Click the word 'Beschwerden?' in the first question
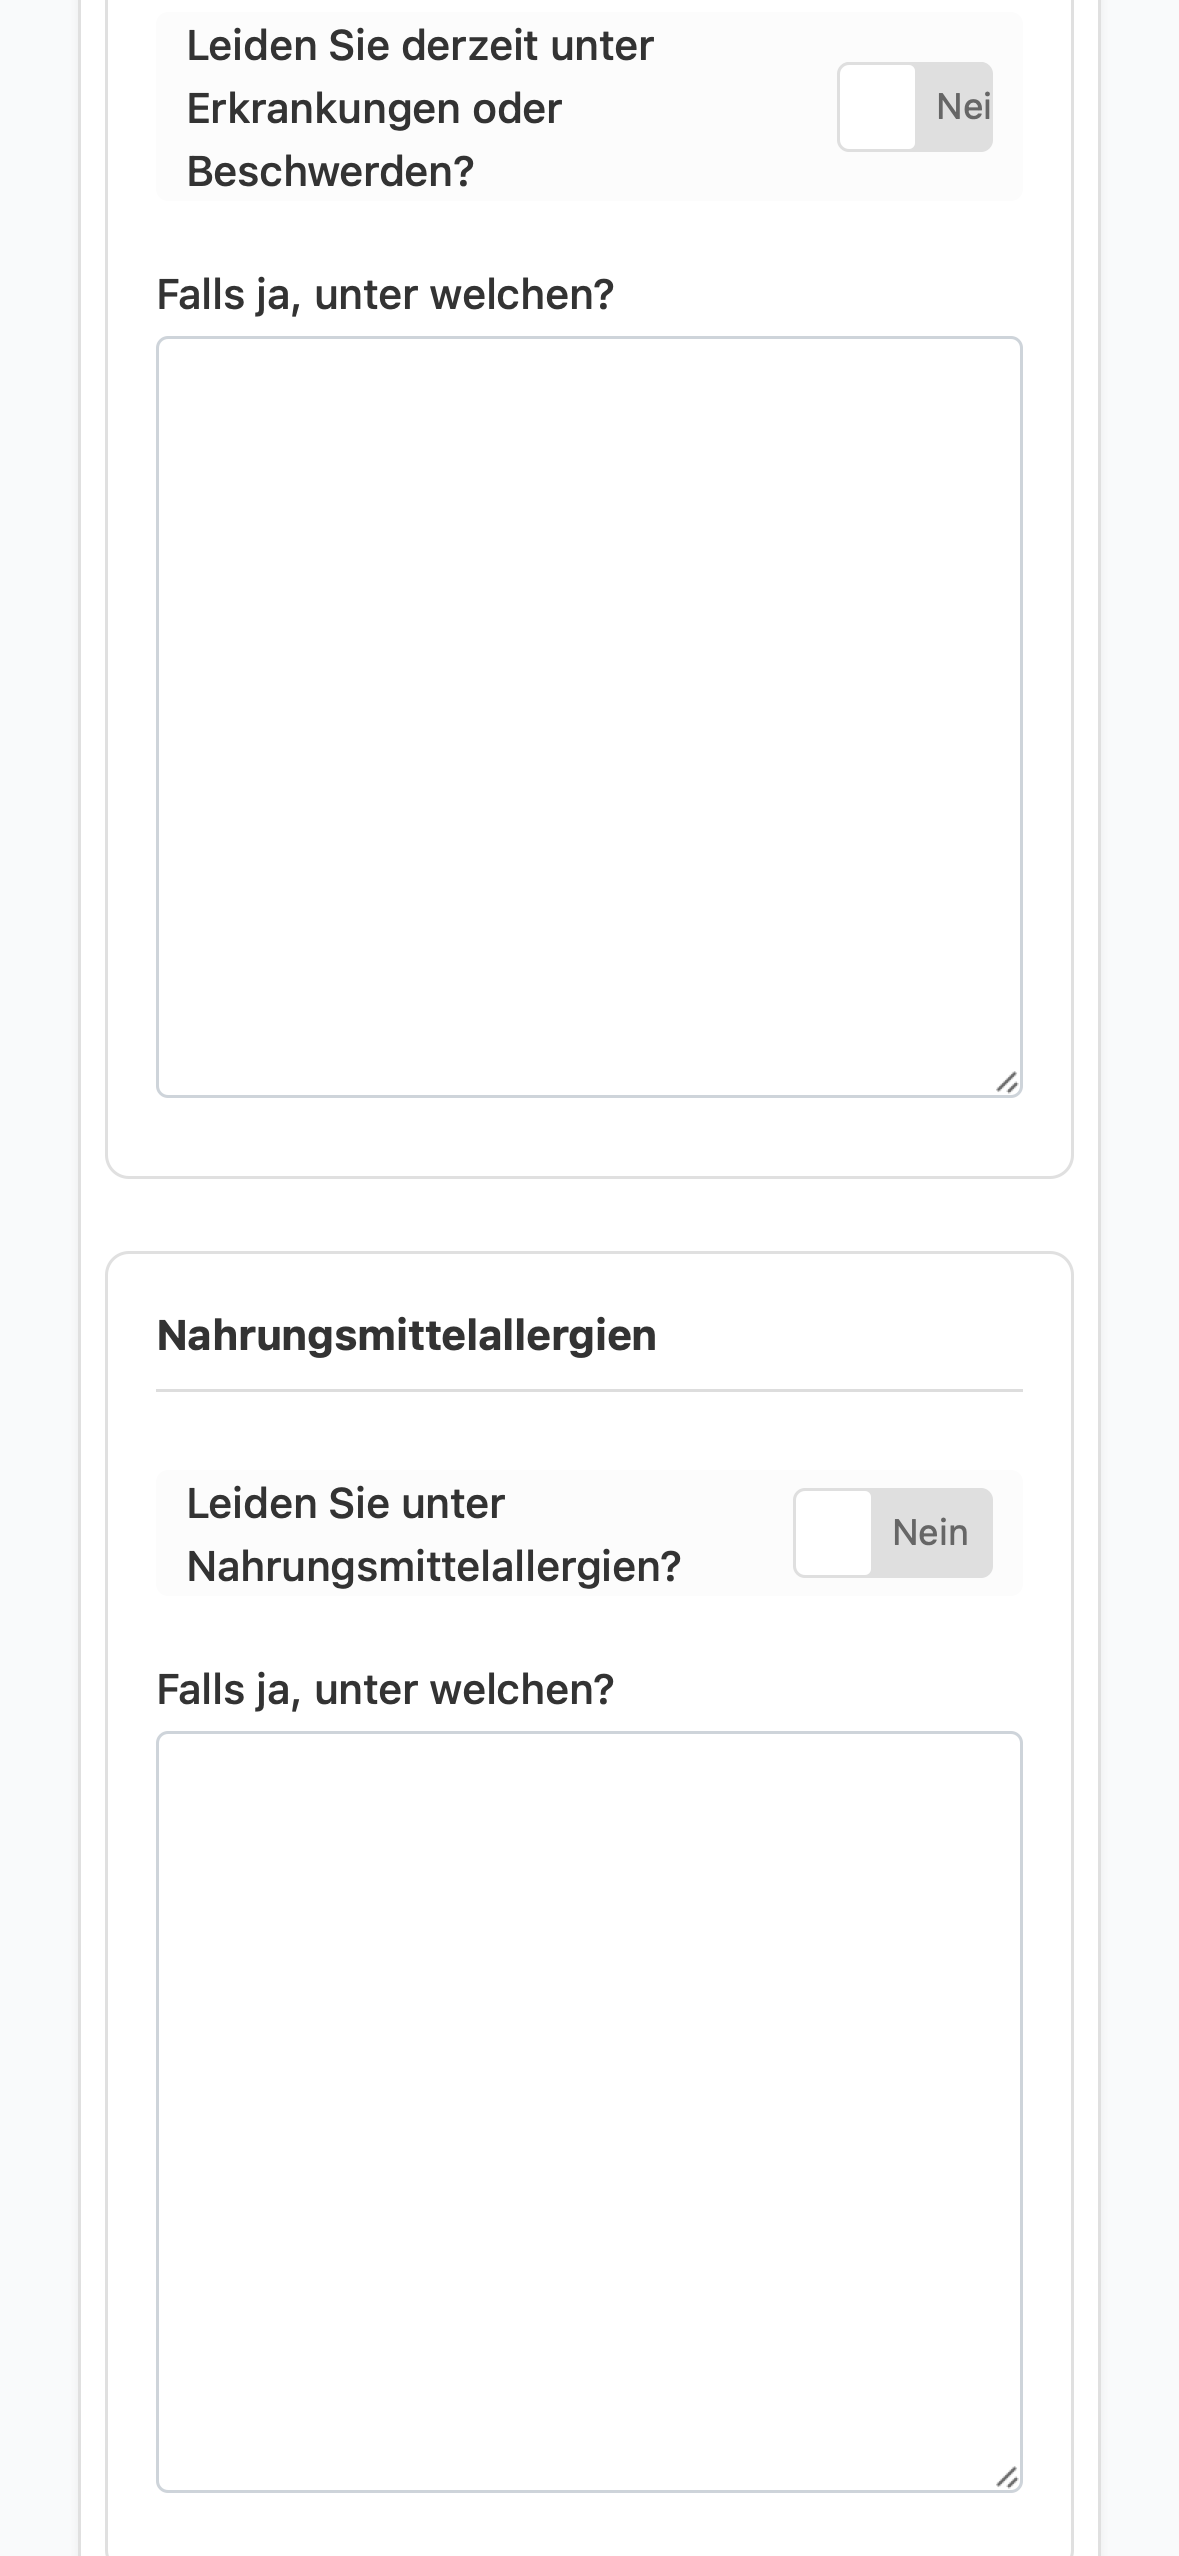Image resolution: width=1179 pixels, height=2556 pixels. [x=330, y=171]
